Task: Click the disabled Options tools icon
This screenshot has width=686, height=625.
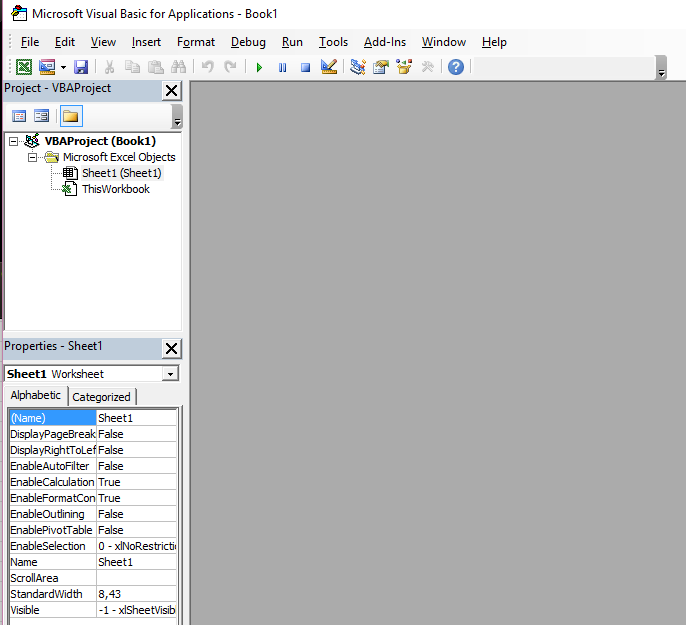Action: pos(427,67)
